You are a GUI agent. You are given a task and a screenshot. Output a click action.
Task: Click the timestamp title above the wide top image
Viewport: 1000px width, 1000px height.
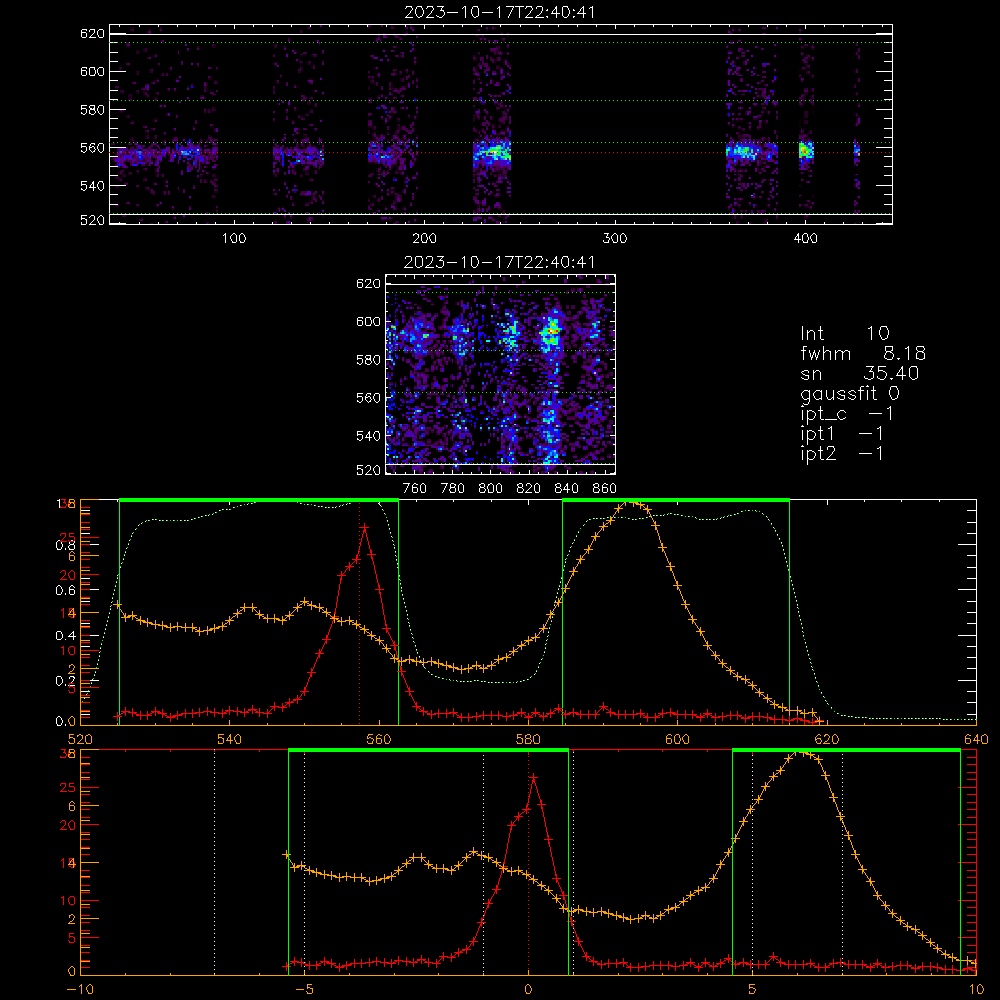500,12
